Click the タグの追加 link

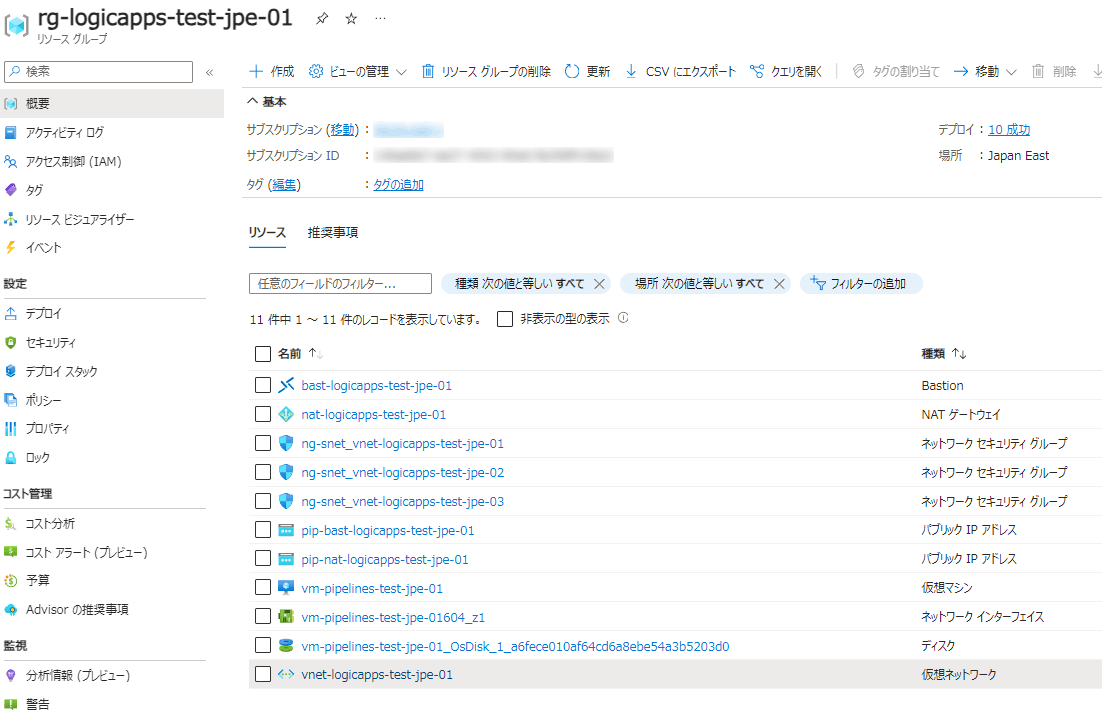[x=398, y=184]
